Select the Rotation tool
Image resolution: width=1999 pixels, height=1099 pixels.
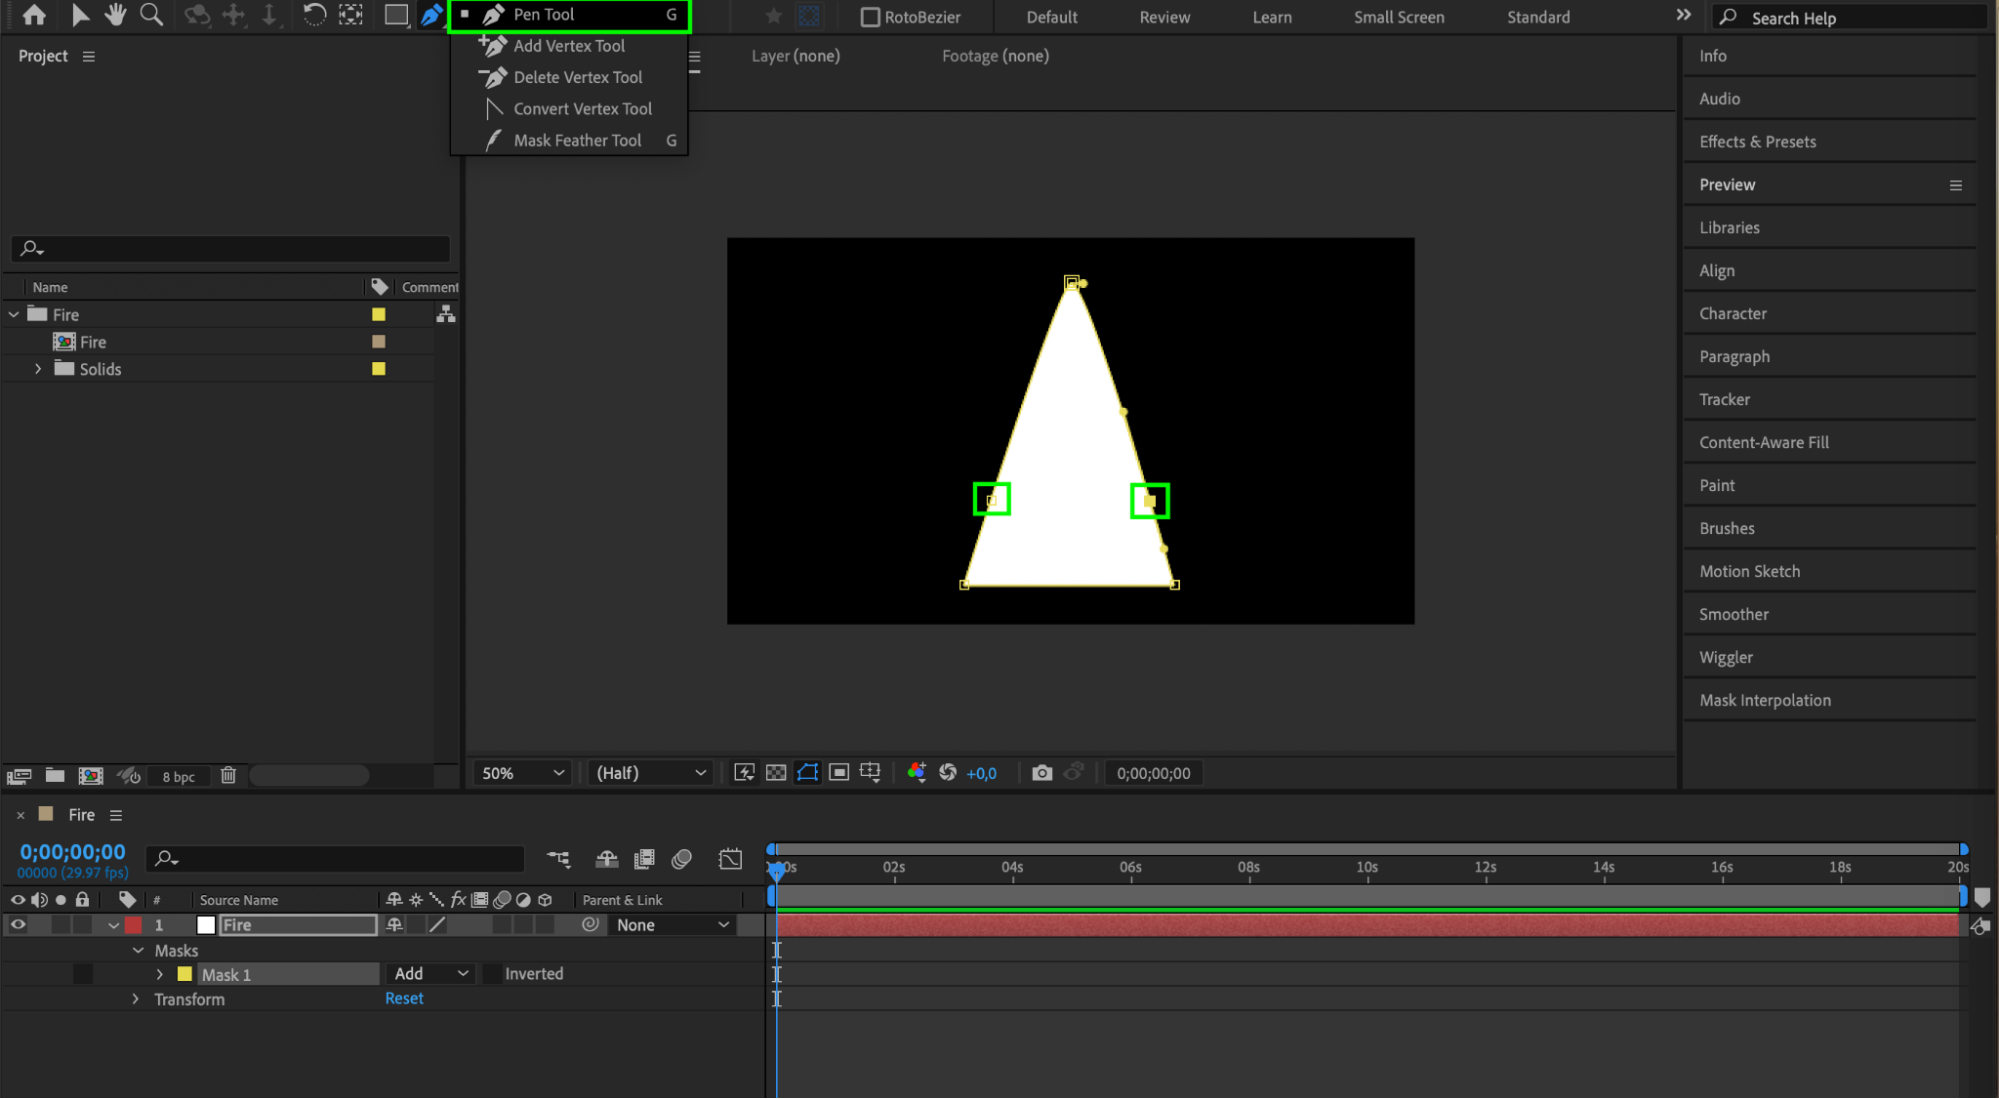pos(314,15)
